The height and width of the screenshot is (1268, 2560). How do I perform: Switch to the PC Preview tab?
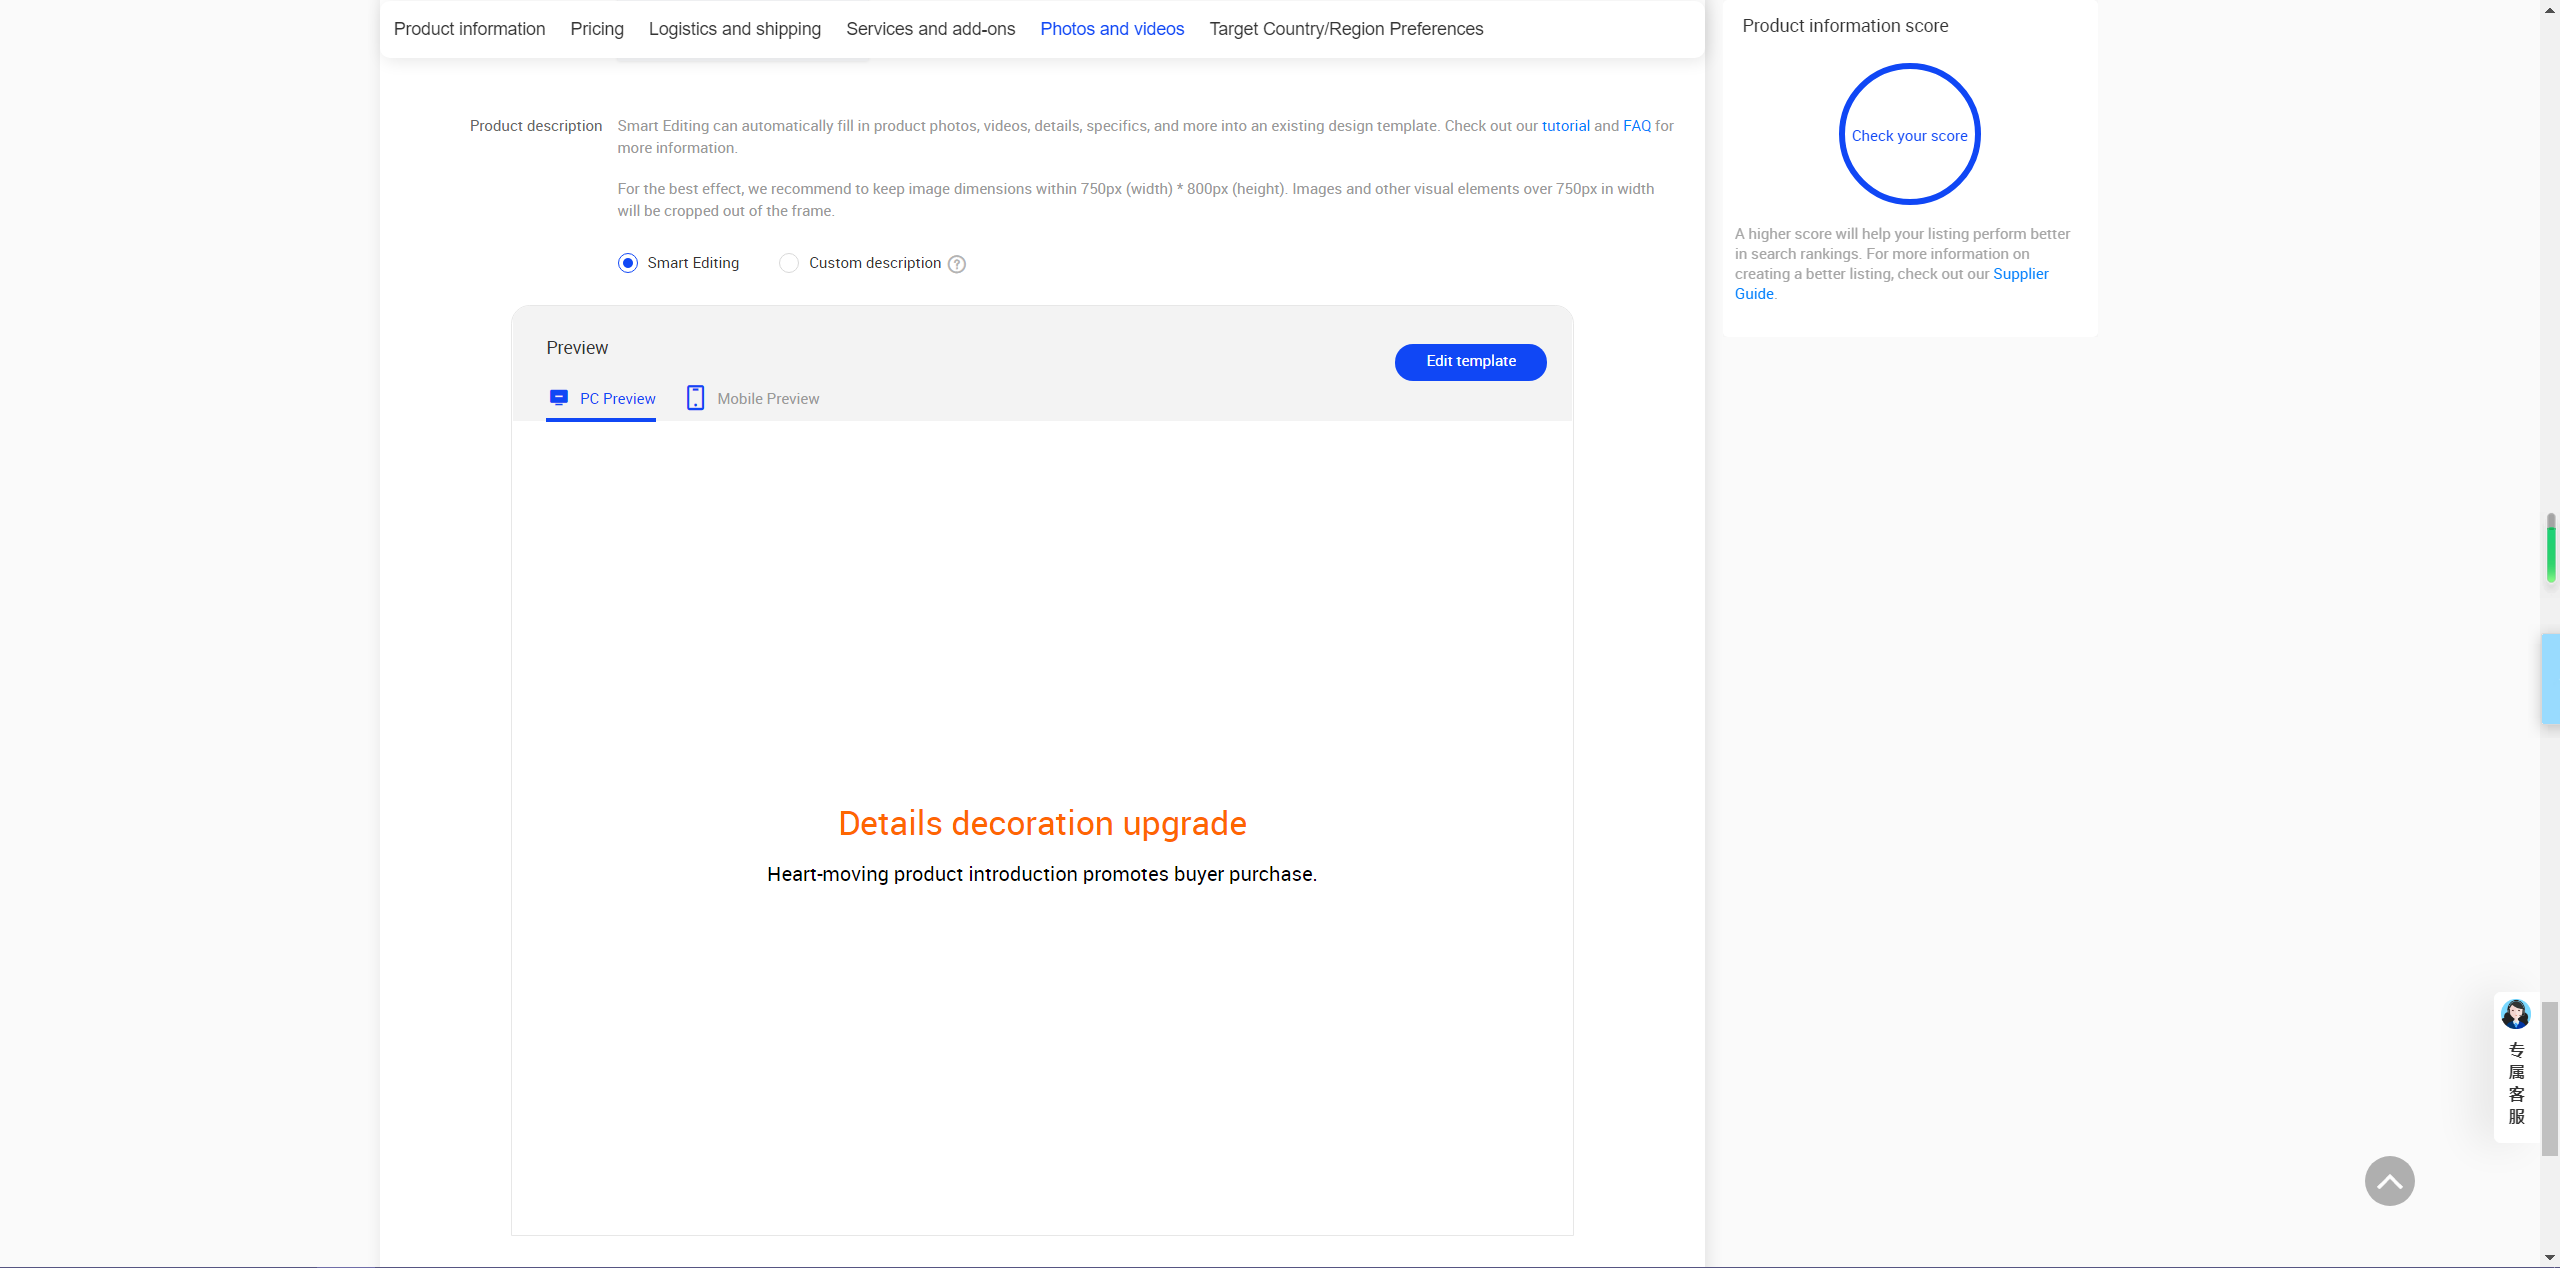[x=617, y=399]
